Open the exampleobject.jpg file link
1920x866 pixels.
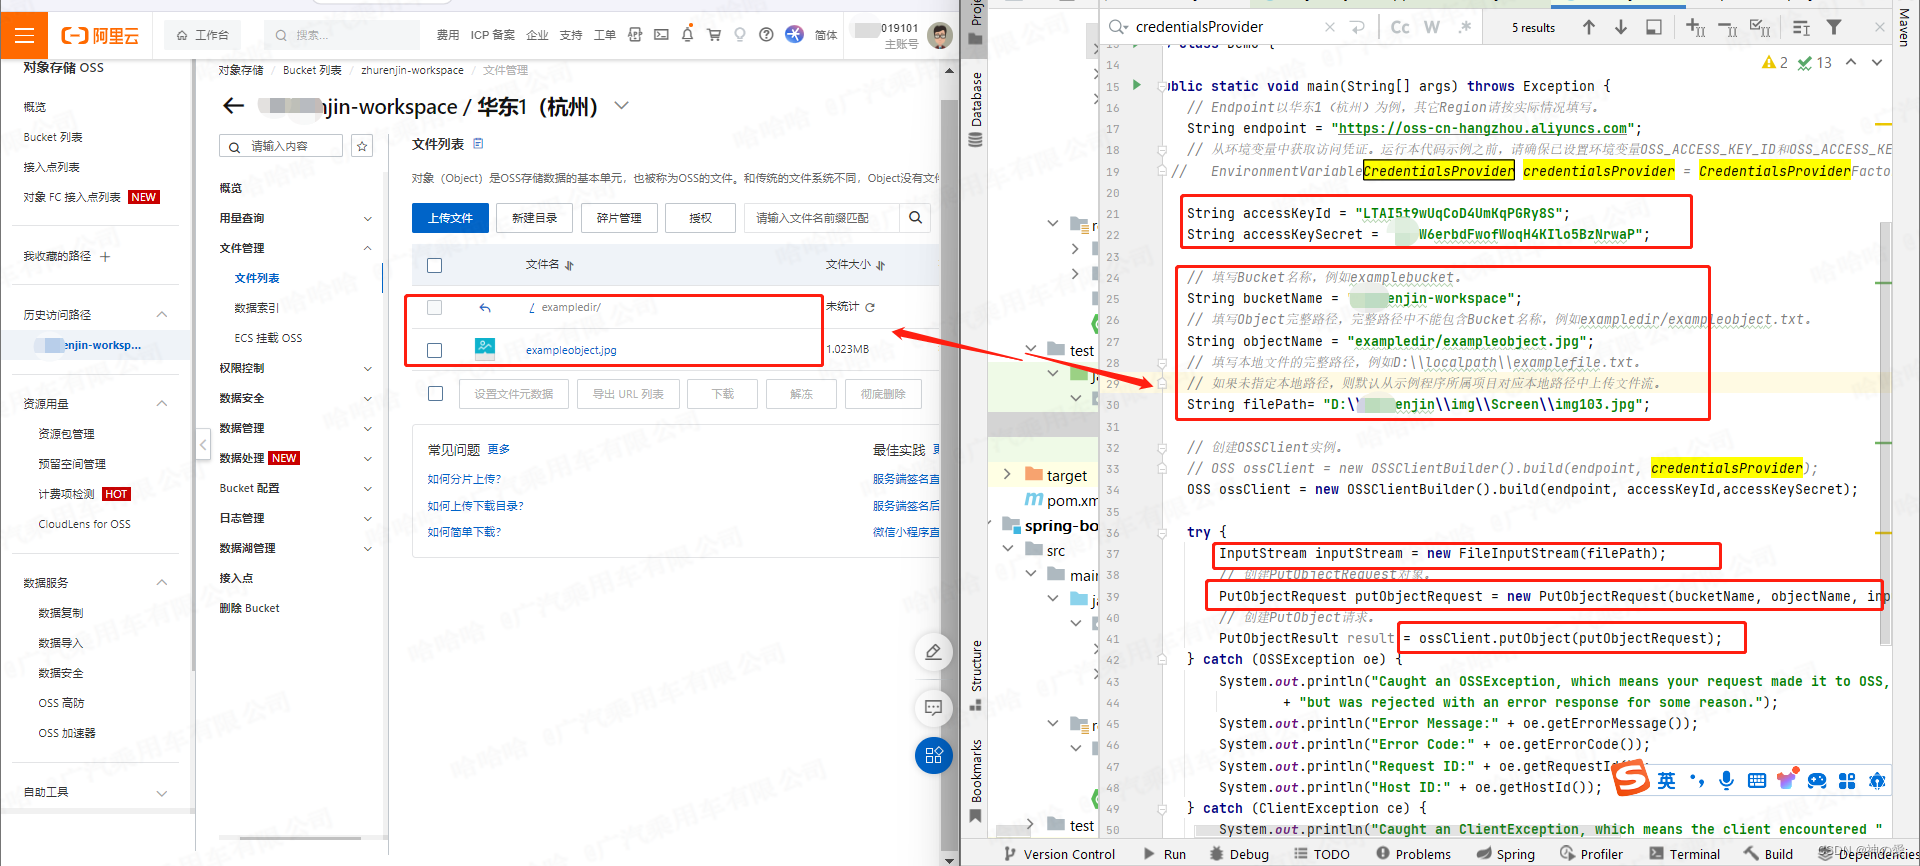coord(571,350)
